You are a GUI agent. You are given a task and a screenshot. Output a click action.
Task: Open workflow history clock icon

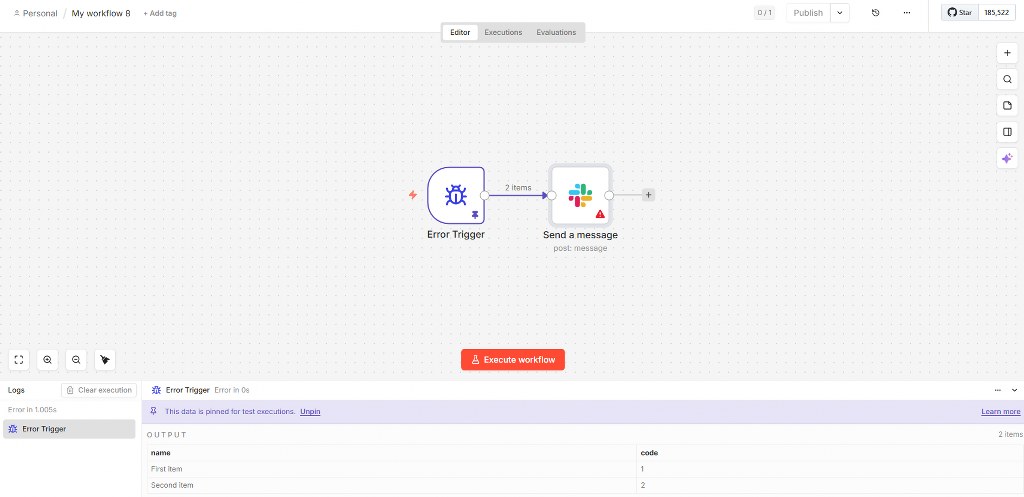(876, 12)
